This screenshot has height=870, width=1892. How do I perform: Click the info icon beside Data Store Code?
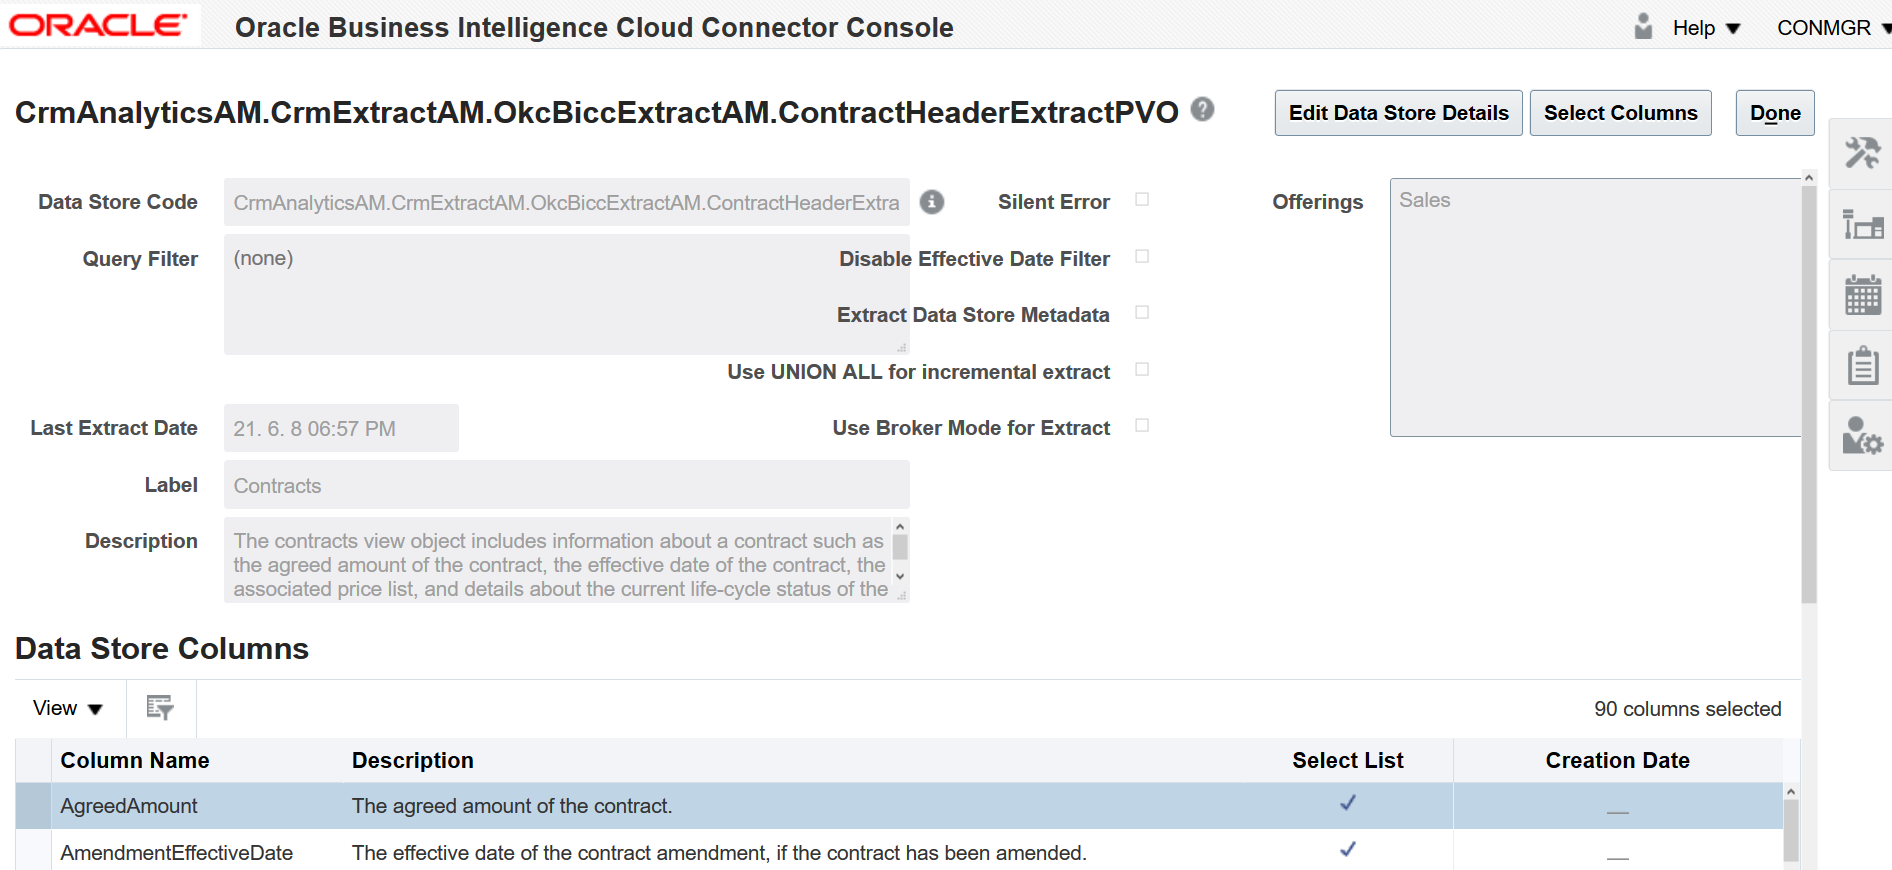click(932, 202)
